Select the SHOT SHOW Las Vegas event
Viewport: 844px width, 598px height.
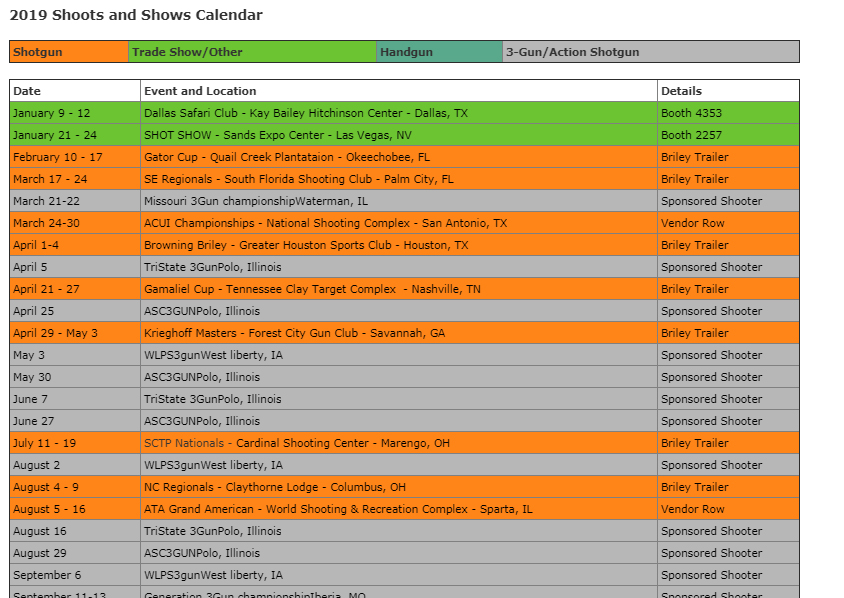(399, 135)
